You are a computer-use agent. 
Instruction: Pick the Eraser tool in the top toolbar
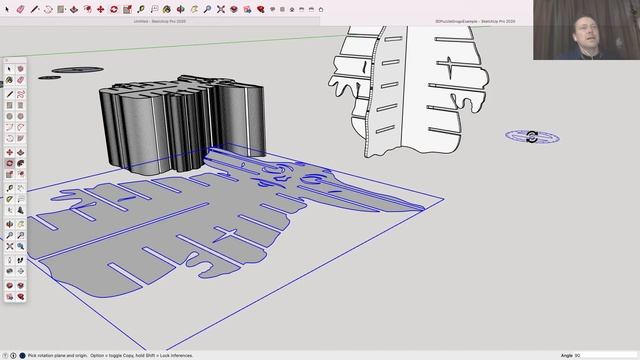coord(20,9)
